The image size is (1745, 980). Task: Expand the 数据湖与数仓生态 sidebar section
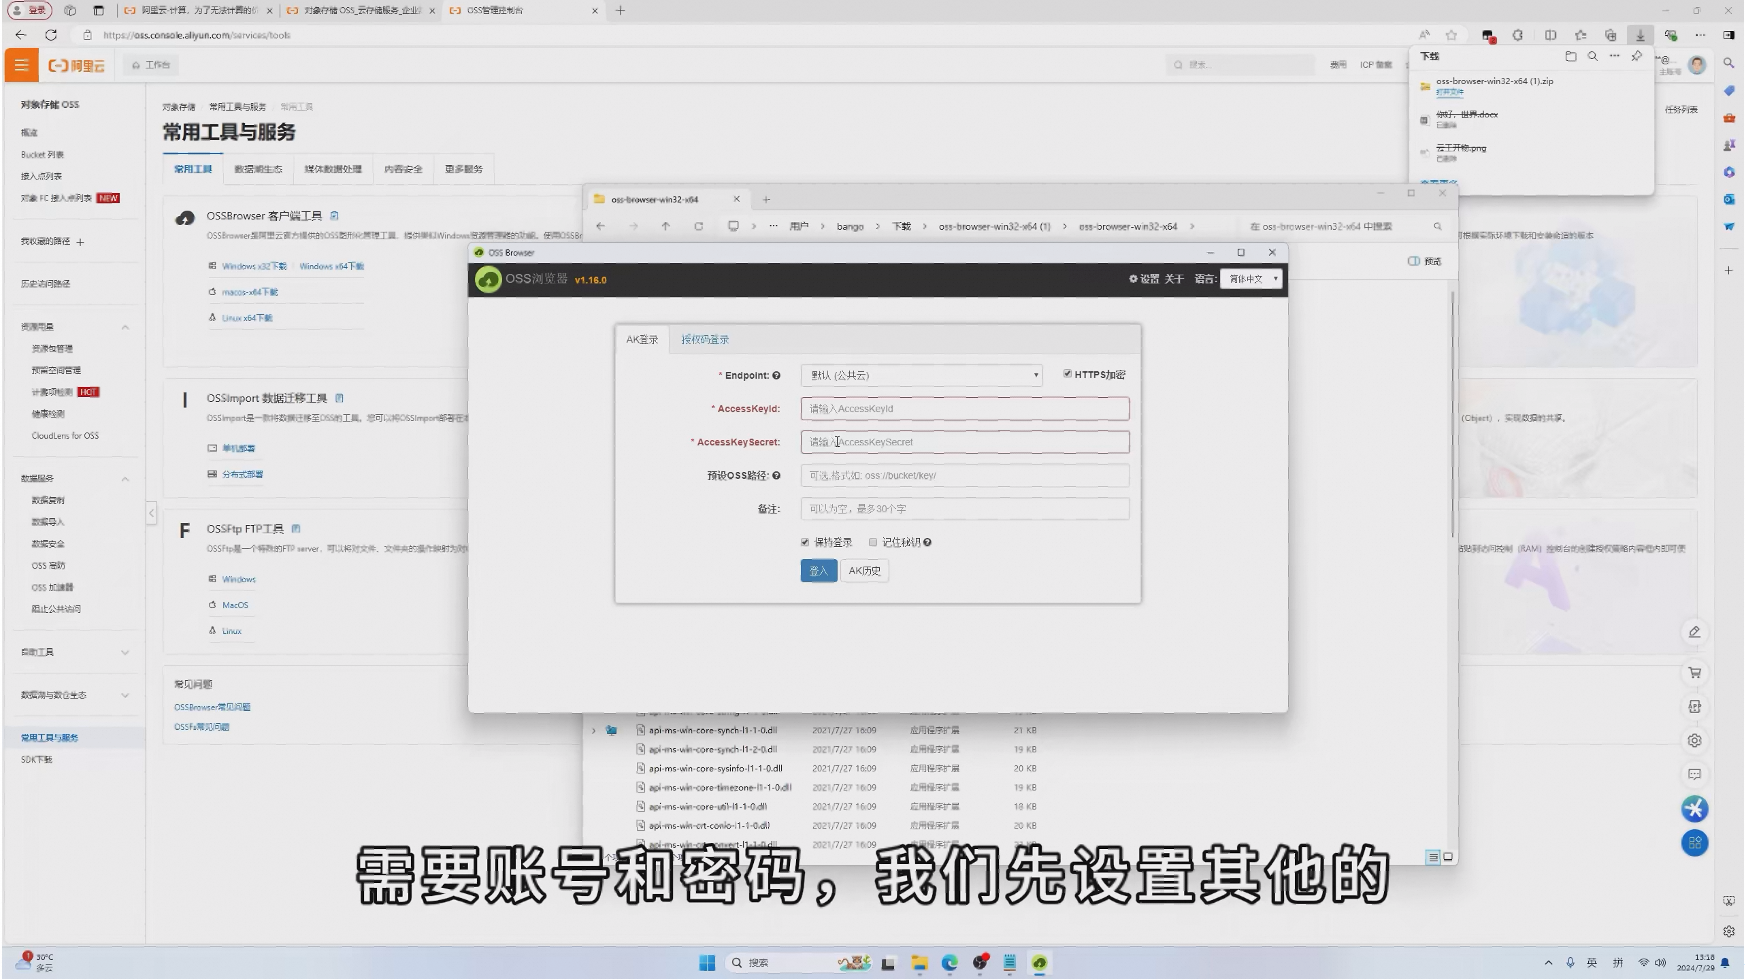click(x=125, y=695)
